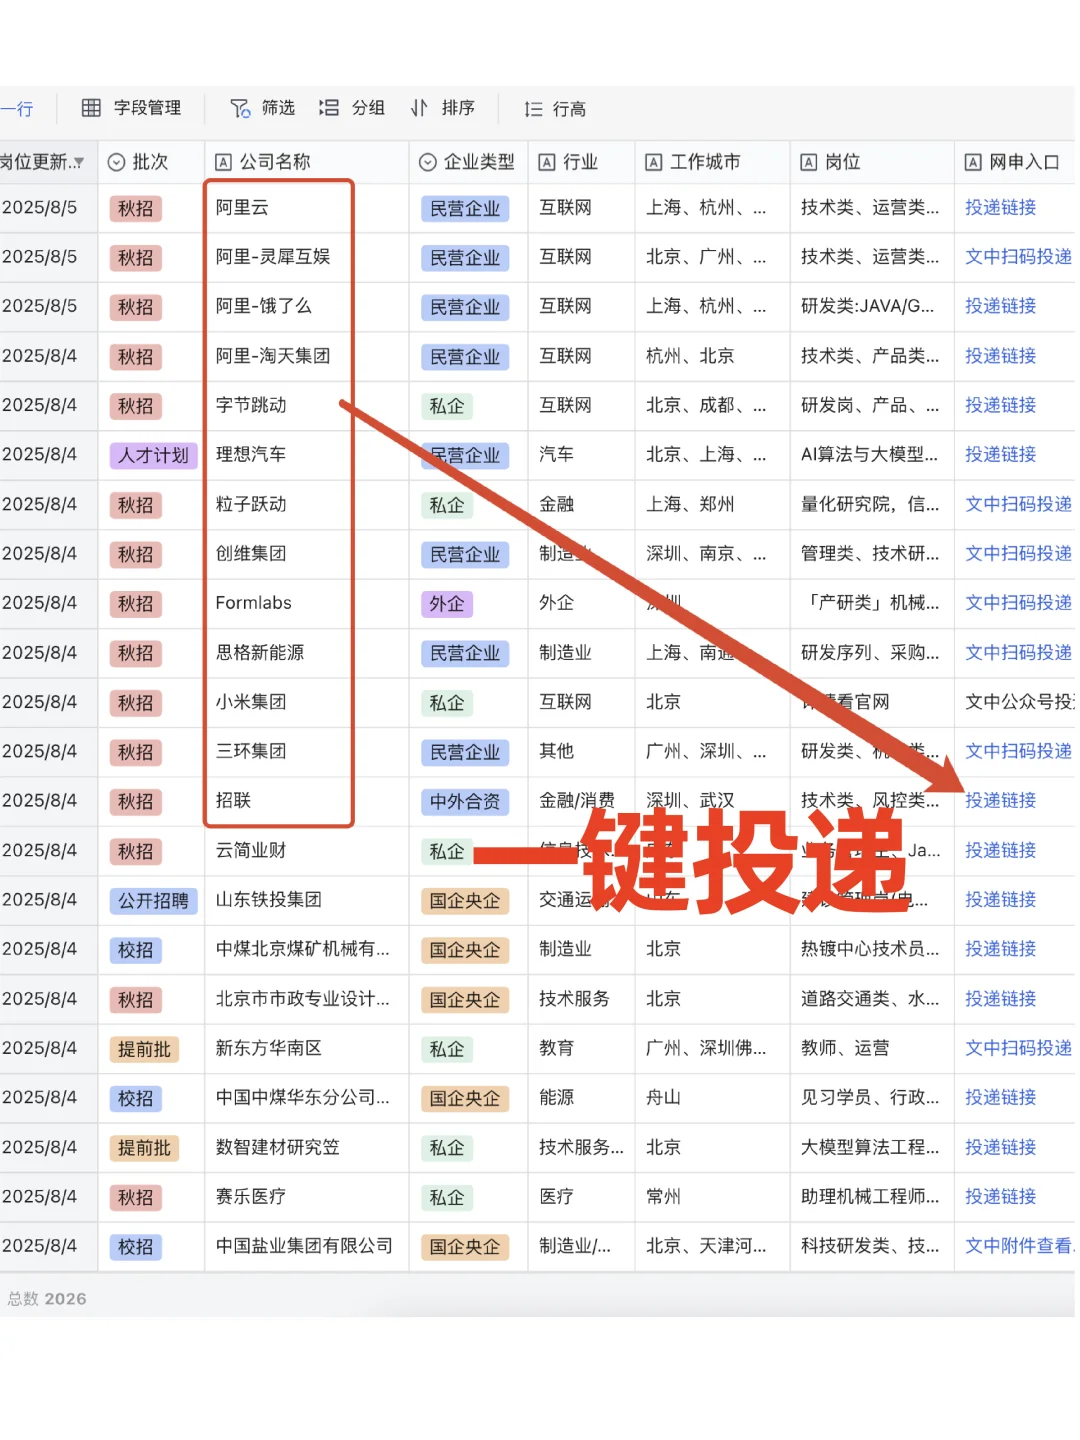Click 行业 column text-type icon

(x=547, y=162)
